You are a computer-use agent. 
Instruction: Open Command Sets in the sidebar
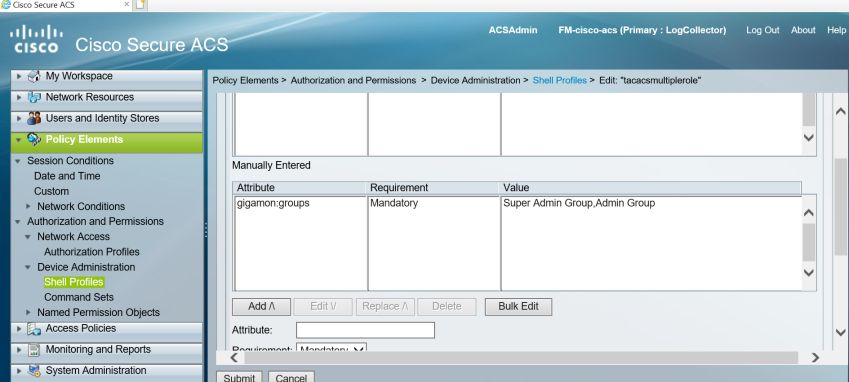click(x=79, y=297)
